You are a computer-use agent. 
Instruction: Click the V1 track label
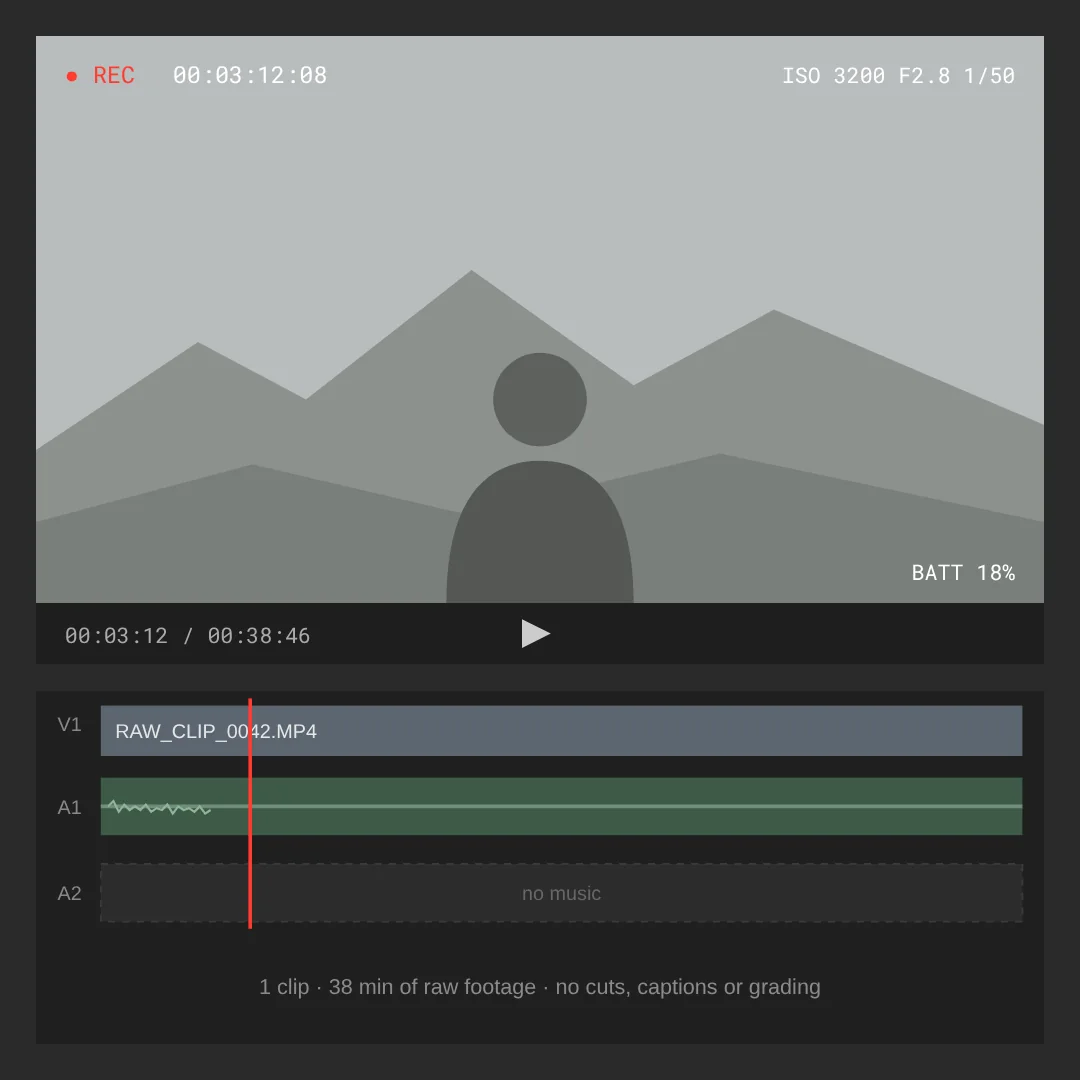tap(69, 725)
